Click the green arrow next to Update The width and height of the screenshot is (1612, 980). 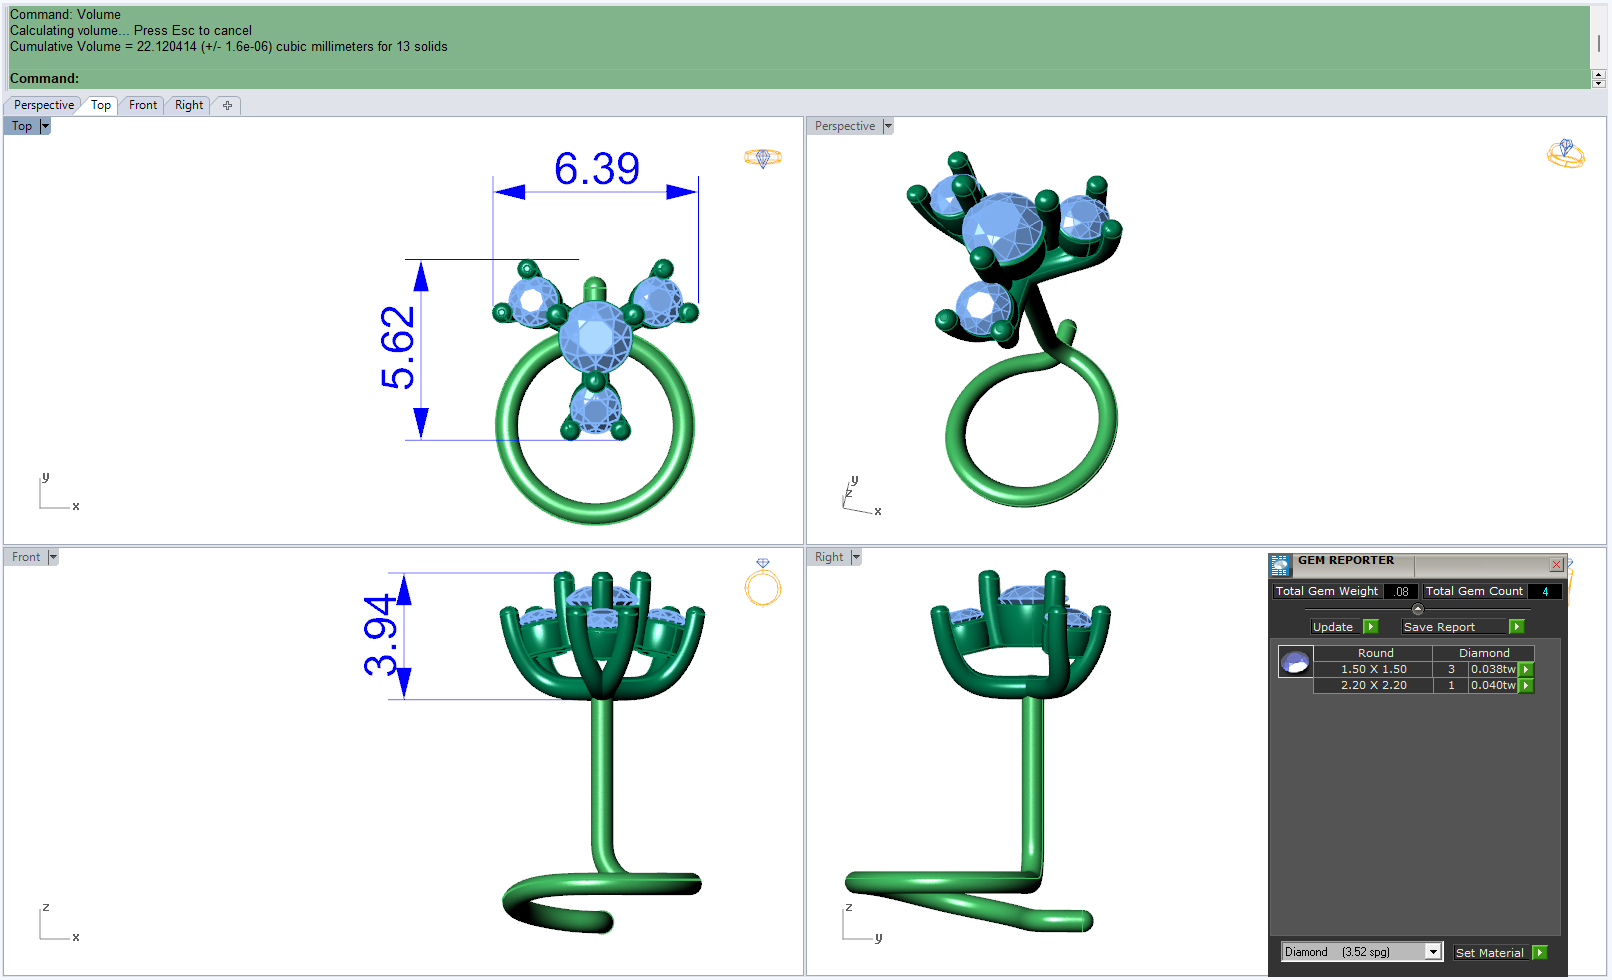tap(1371, 627)
